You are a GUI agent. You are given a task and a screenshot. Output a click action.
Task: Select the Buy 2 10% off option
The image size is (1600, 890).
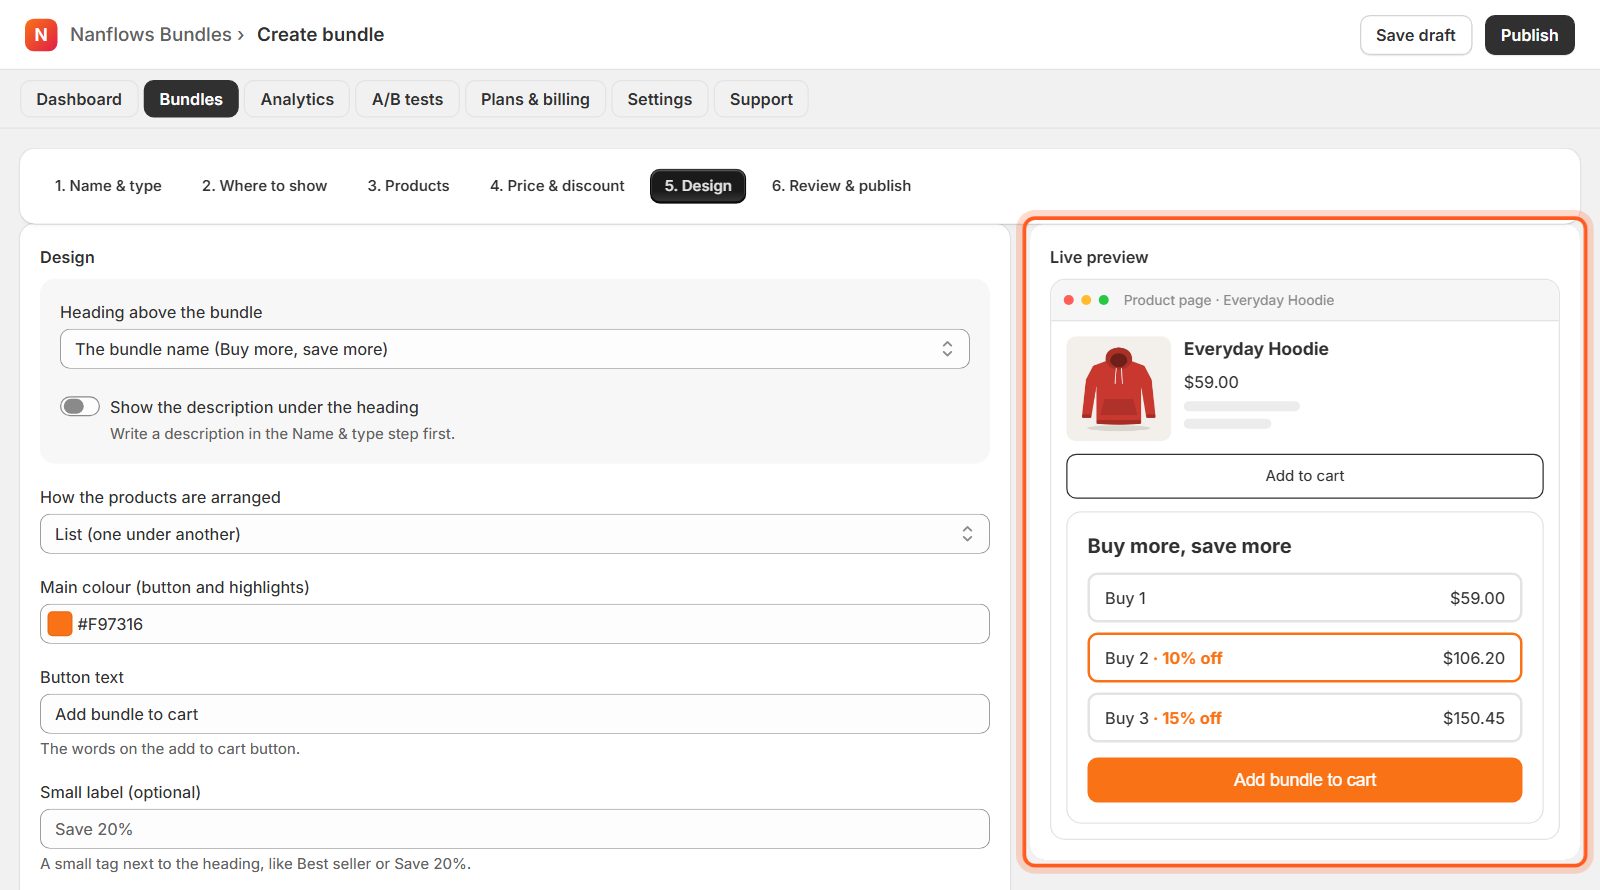click(1304, 658)
